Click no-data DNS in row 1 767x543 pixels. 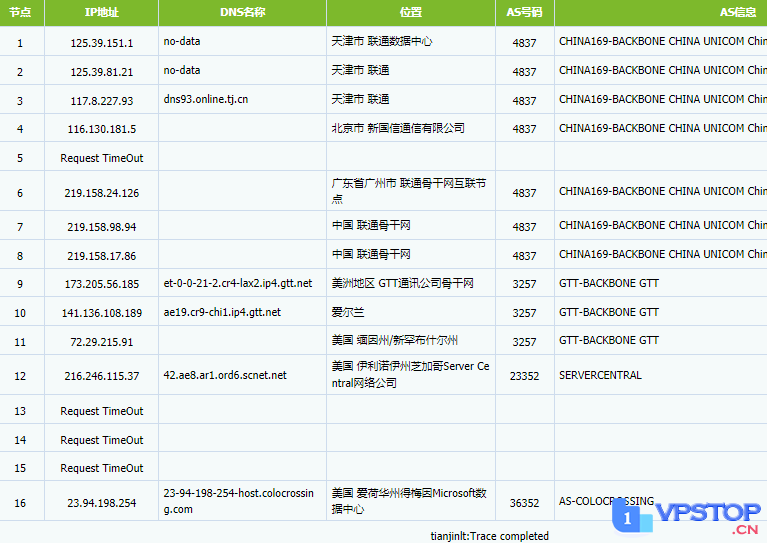[x=182, y=41]
